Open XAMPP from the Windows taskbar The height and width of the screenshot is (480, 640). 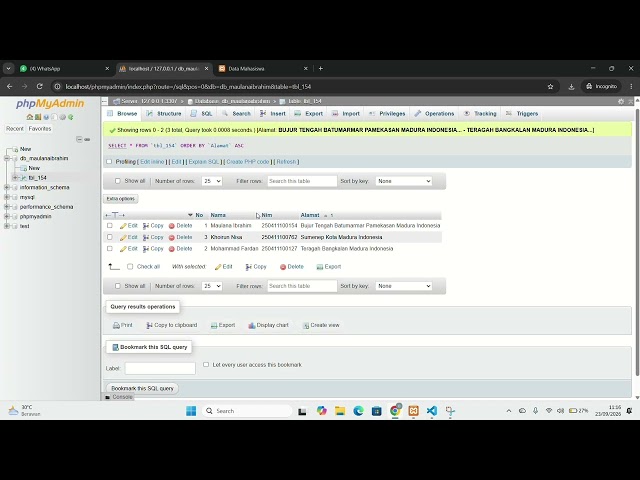click(x=413, y=411)
